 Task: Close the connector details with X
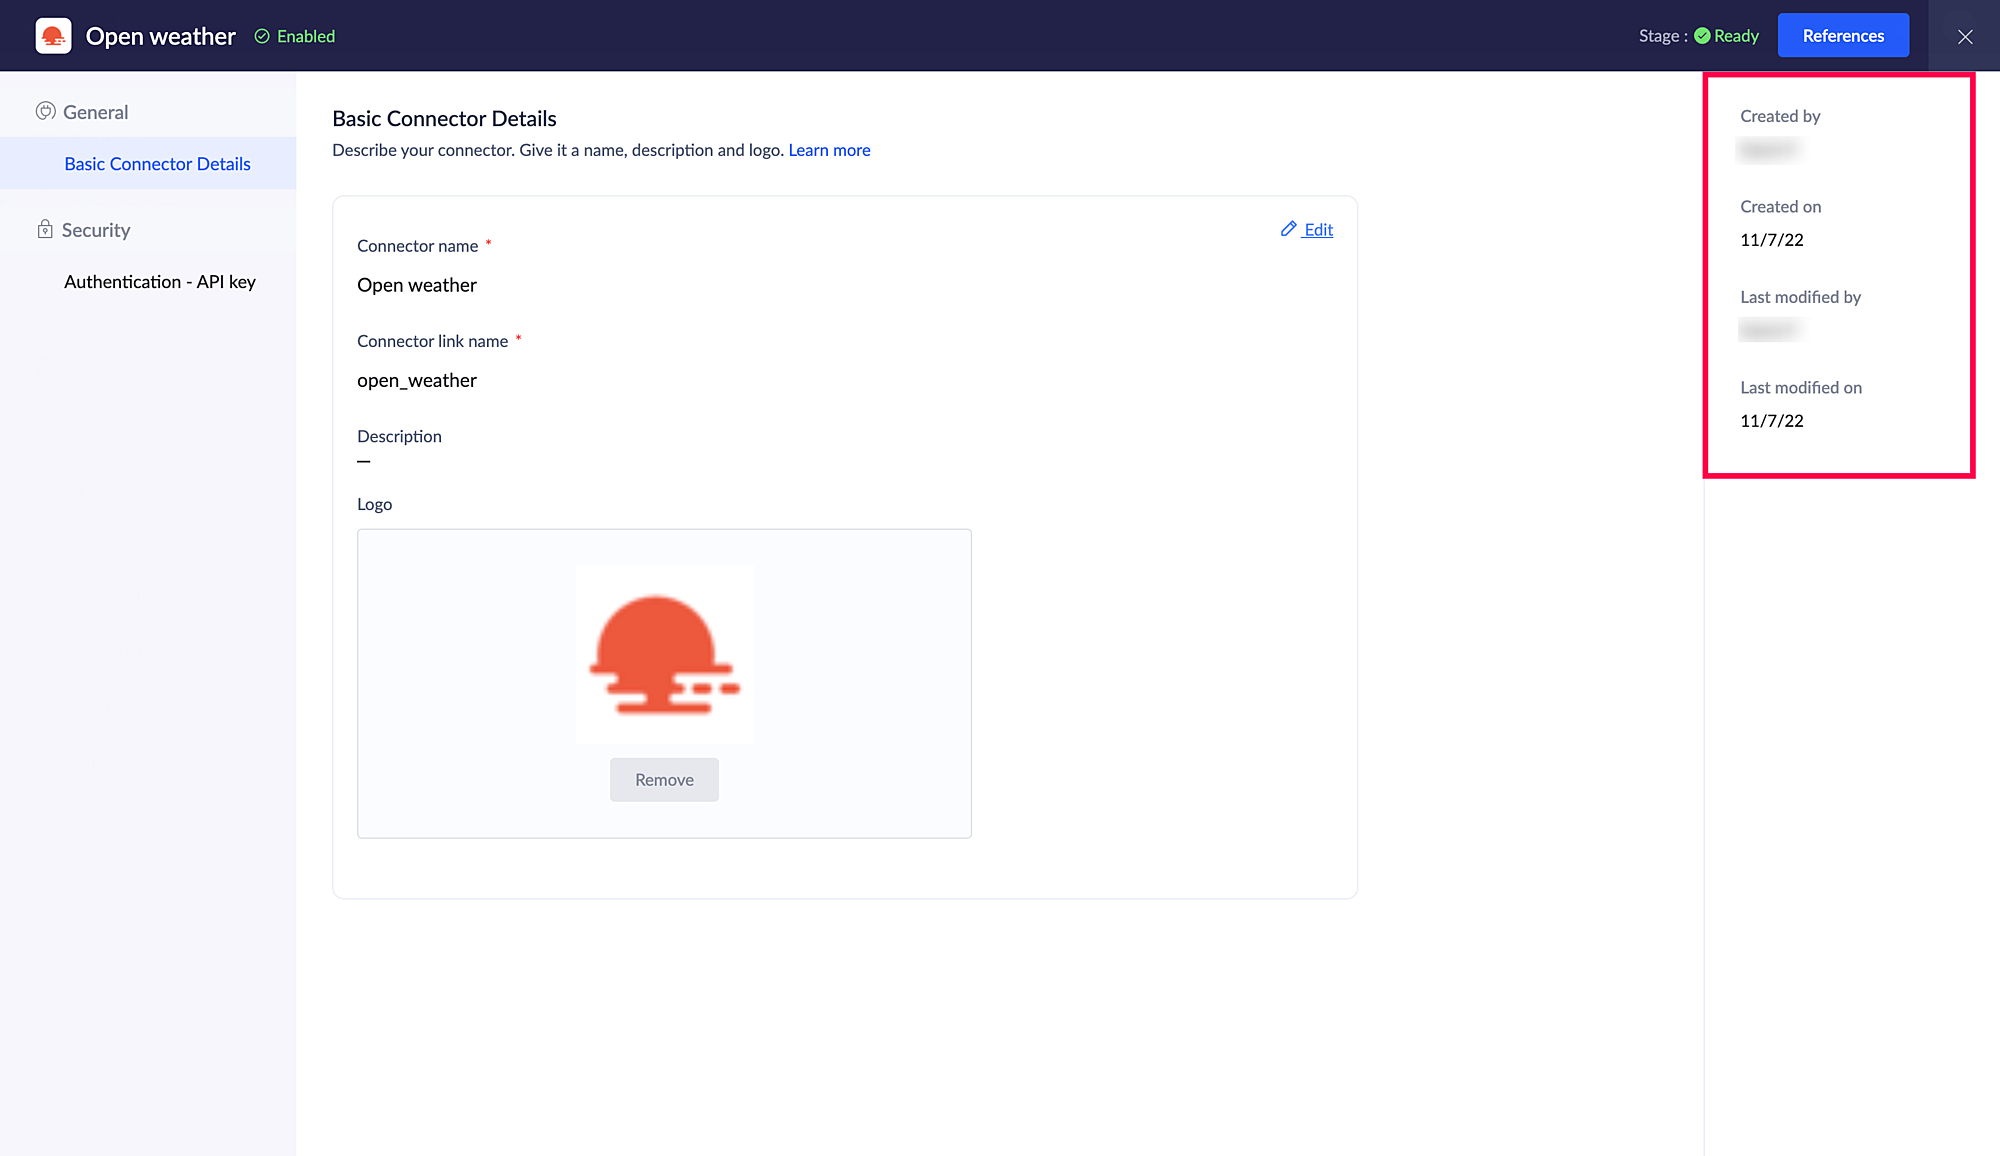1964,36
